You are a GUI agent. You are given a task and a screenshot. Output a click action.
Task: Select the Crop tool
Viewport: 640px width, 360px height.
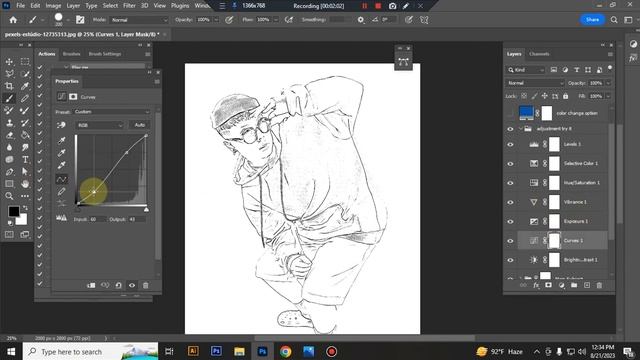[x=9, y=86]
